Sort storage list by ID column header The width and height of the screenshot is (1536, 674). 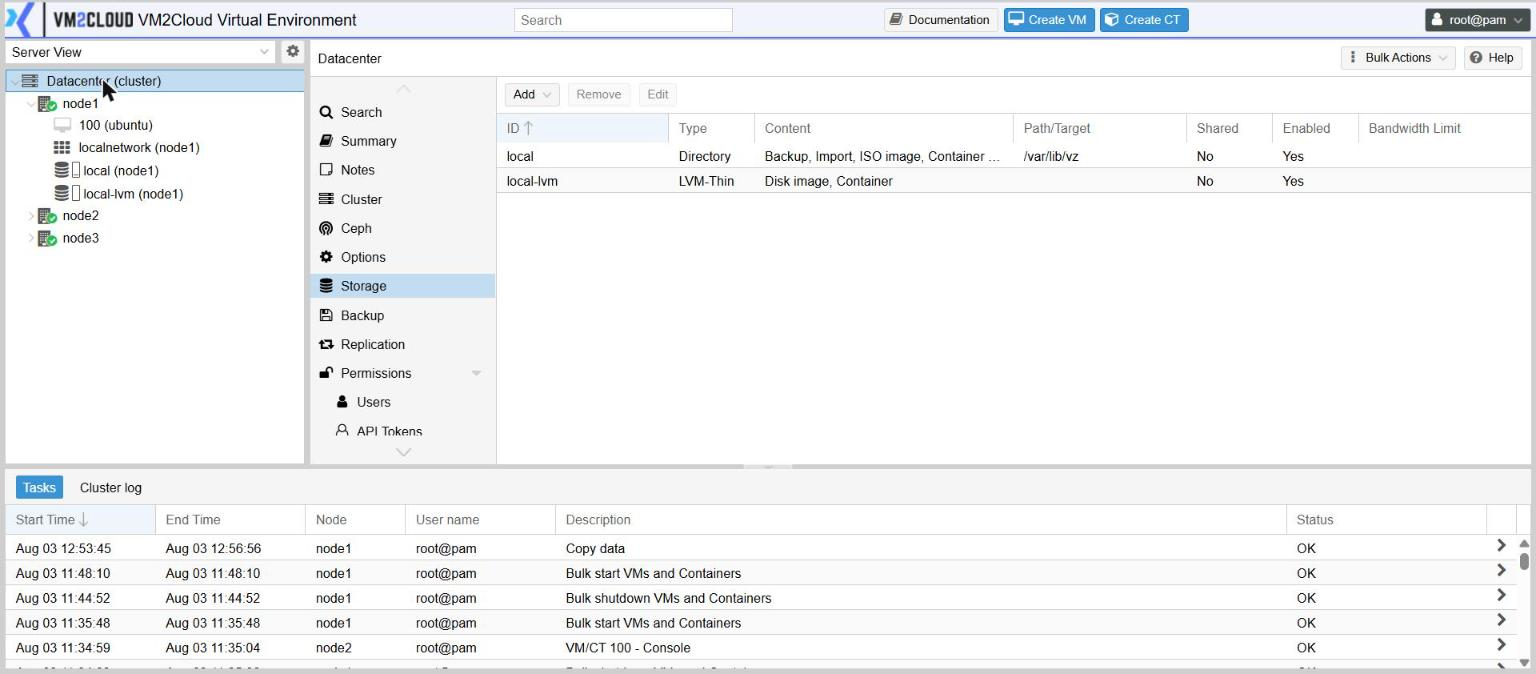tap(582, 128)
